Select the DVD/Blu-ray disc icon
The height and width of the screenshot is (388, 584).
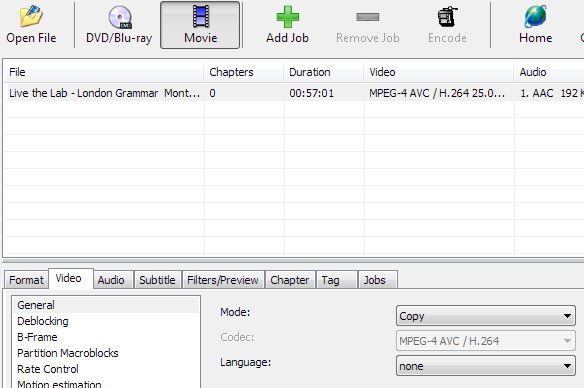coord(120,18)
